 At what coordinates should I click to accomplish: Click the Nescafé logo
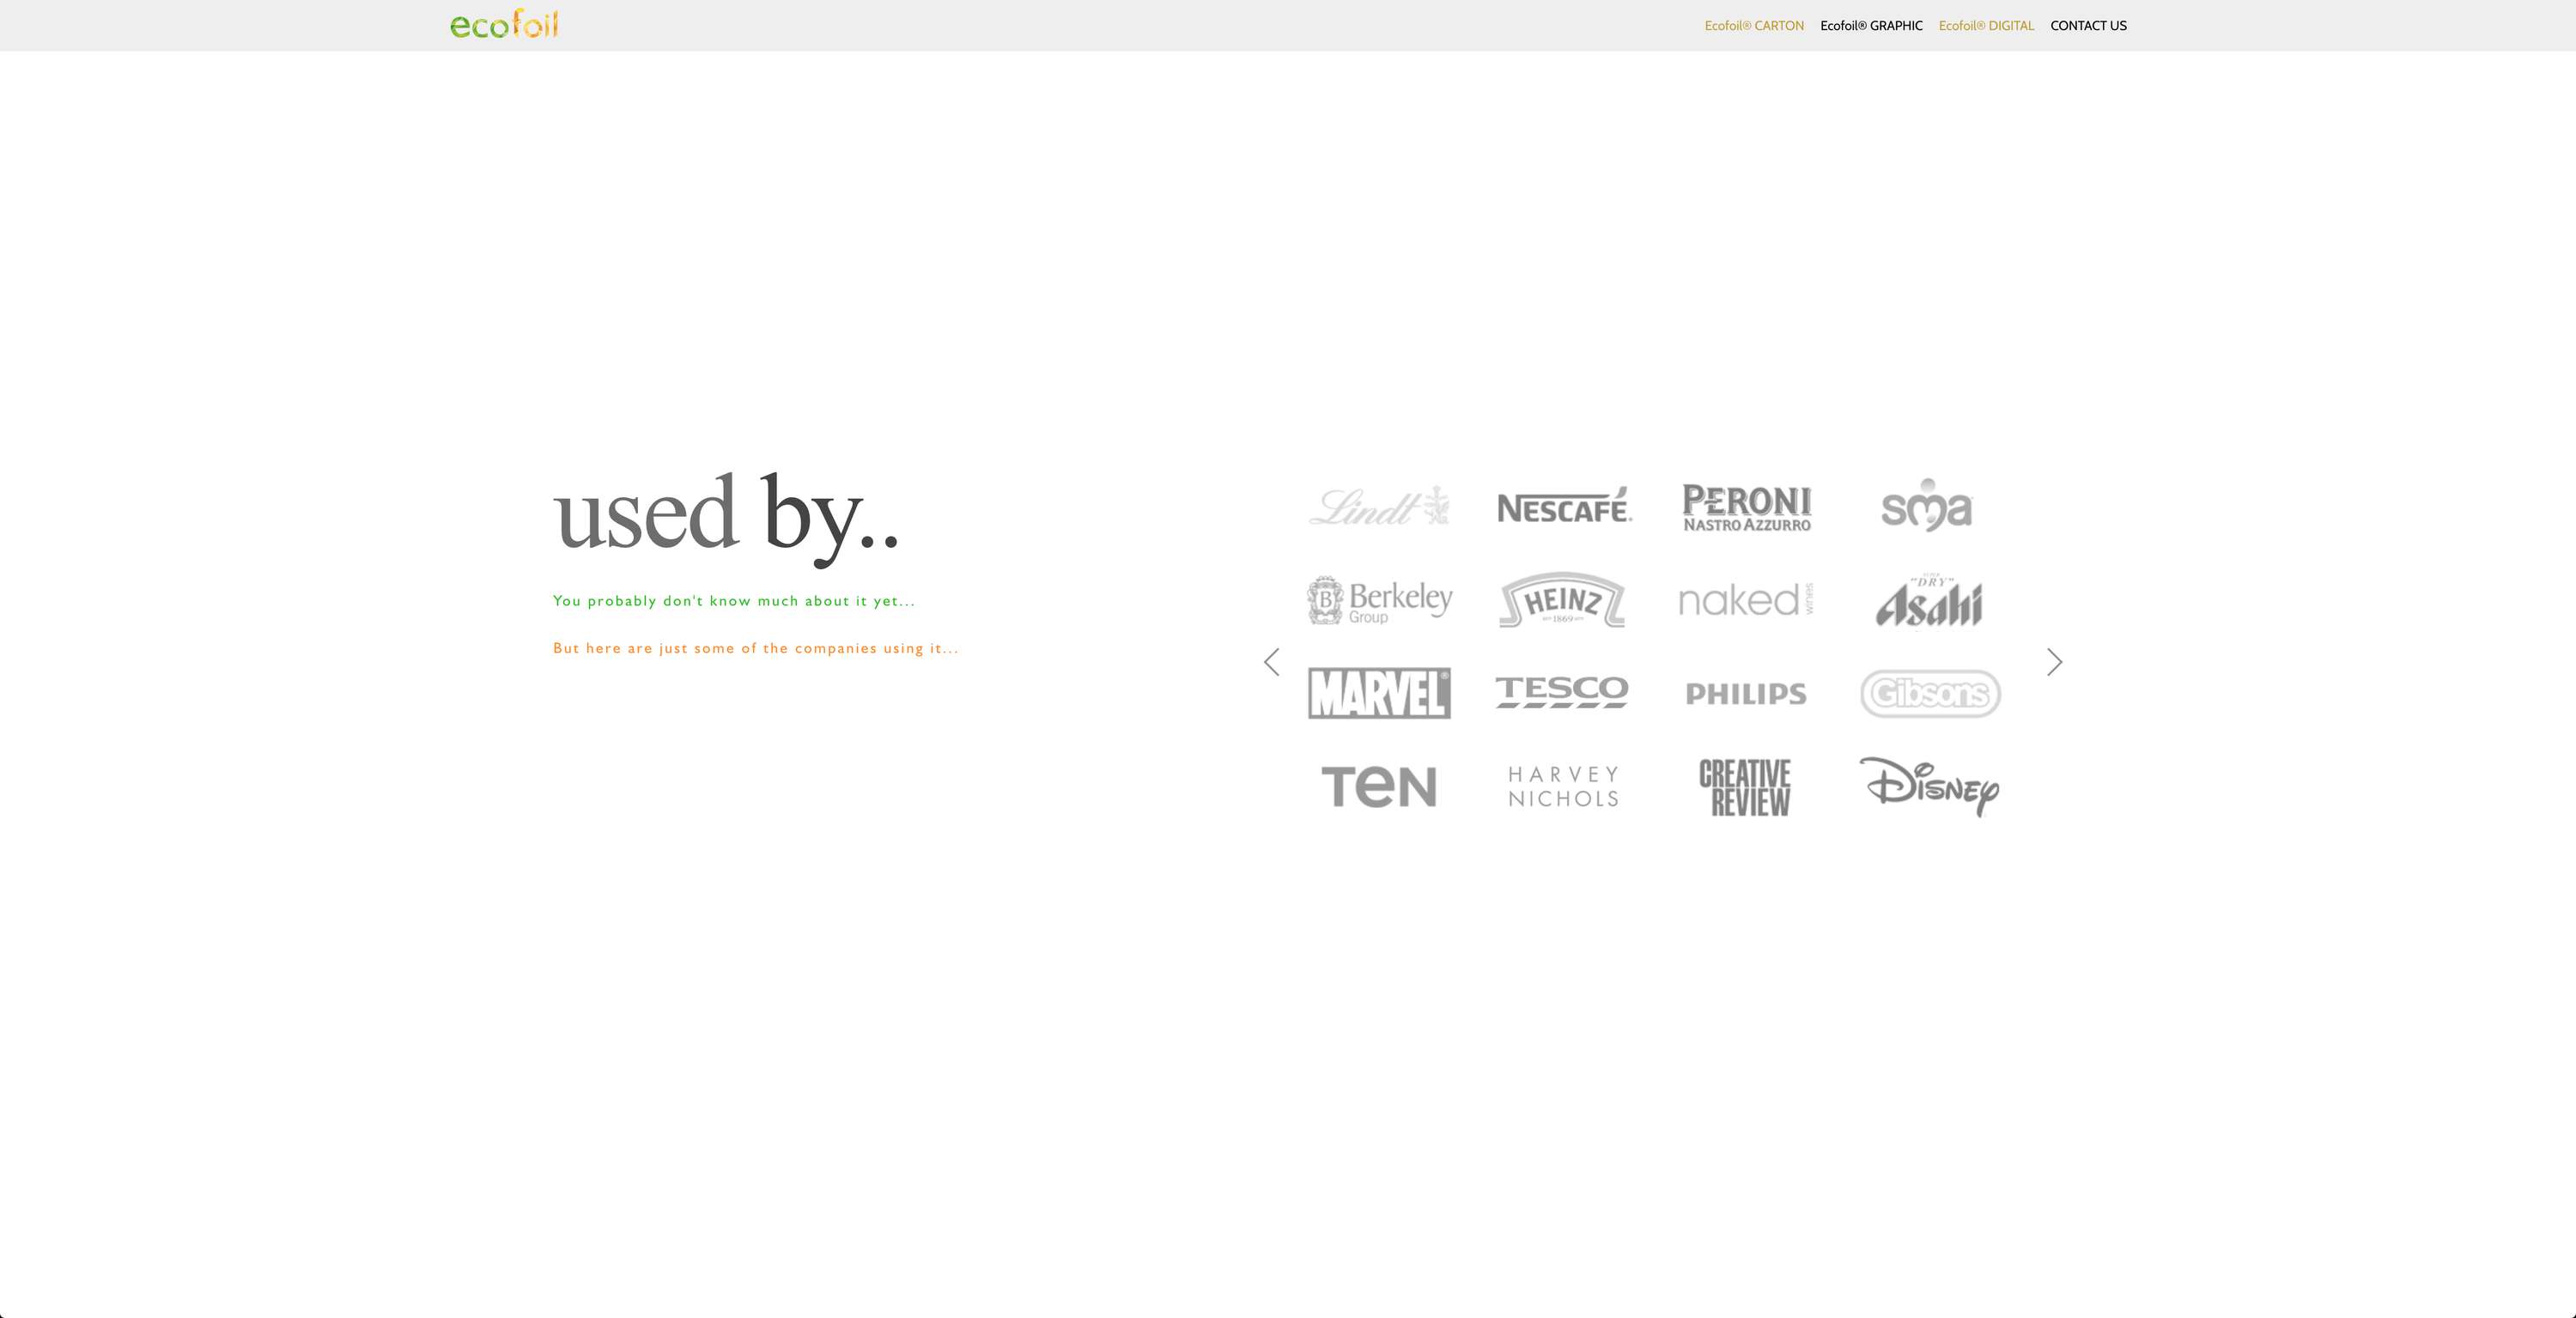[x=1564, y=506]
